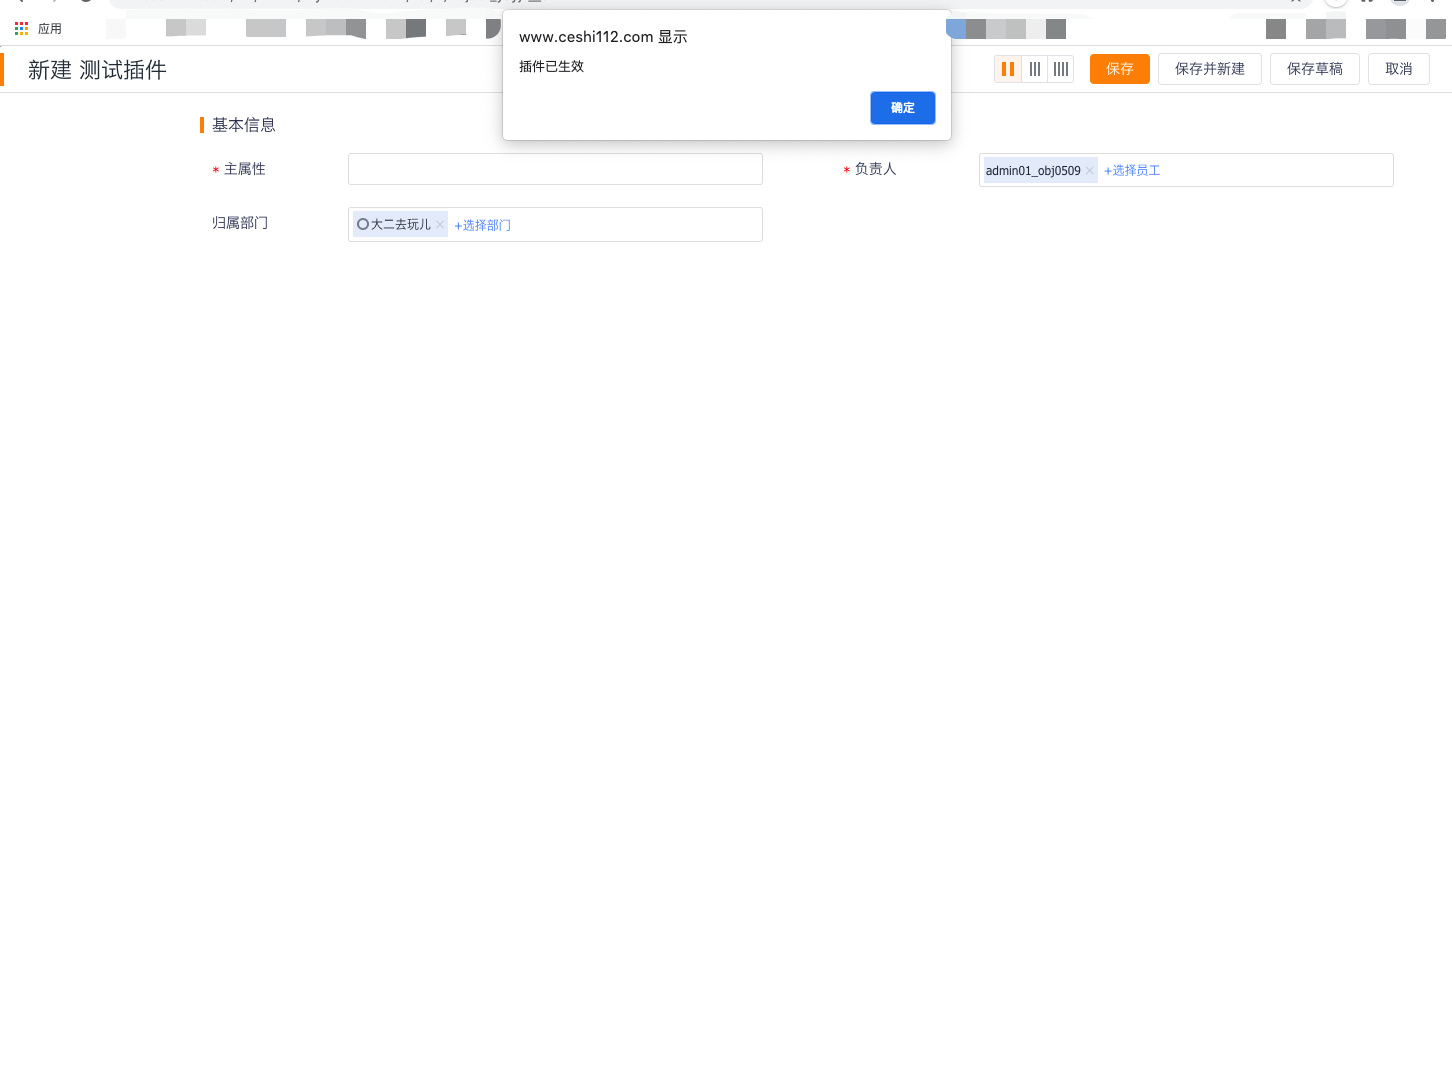
Task: Confirm the plugin alert with 确定
Action: pyautogui.click(x=902, y=108)
